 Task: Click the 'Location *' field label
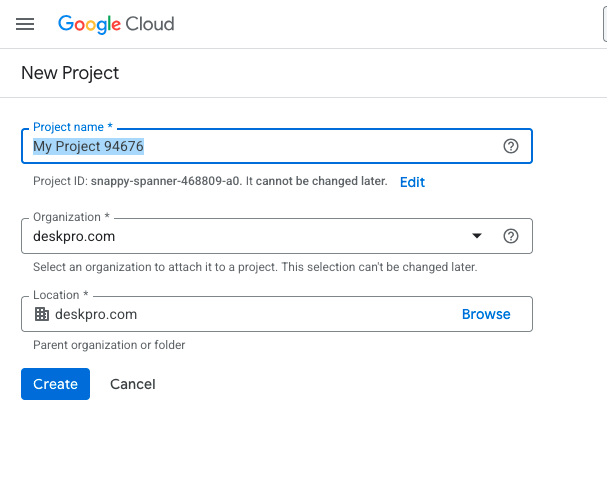click(x=61, y=295)
